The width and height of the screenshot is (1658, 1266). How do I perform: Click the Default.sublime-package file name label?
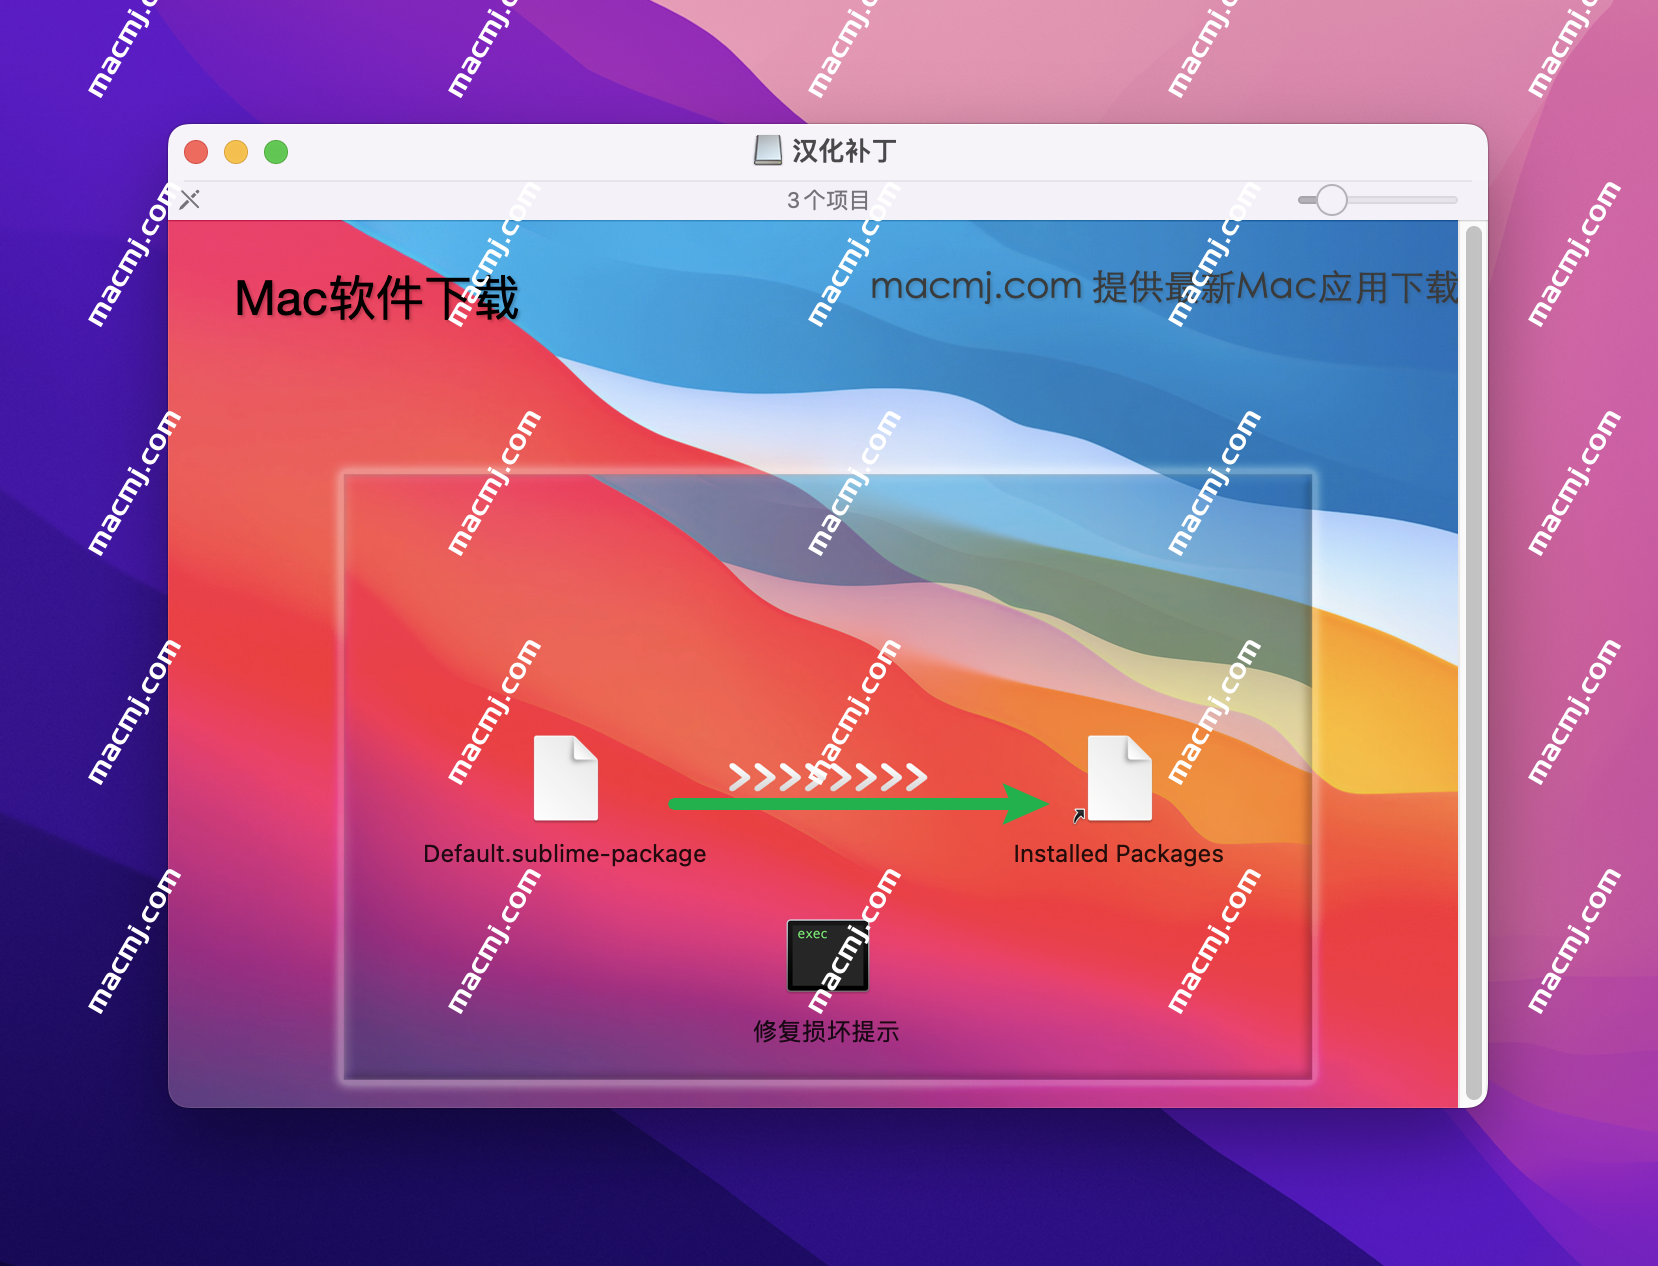tap(565, 854)
